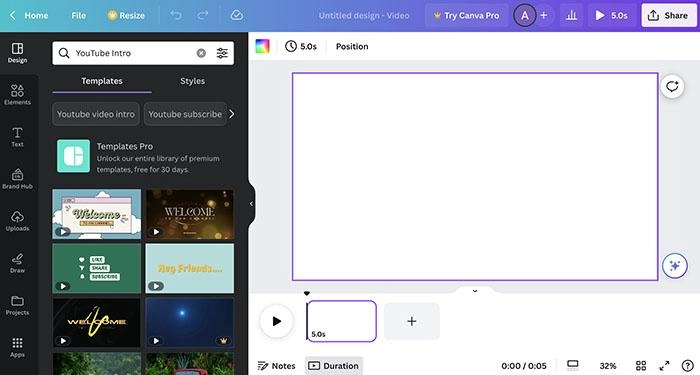Click the comment refresh icon beside canvas
700x375 pixels.
pos(672,86)
